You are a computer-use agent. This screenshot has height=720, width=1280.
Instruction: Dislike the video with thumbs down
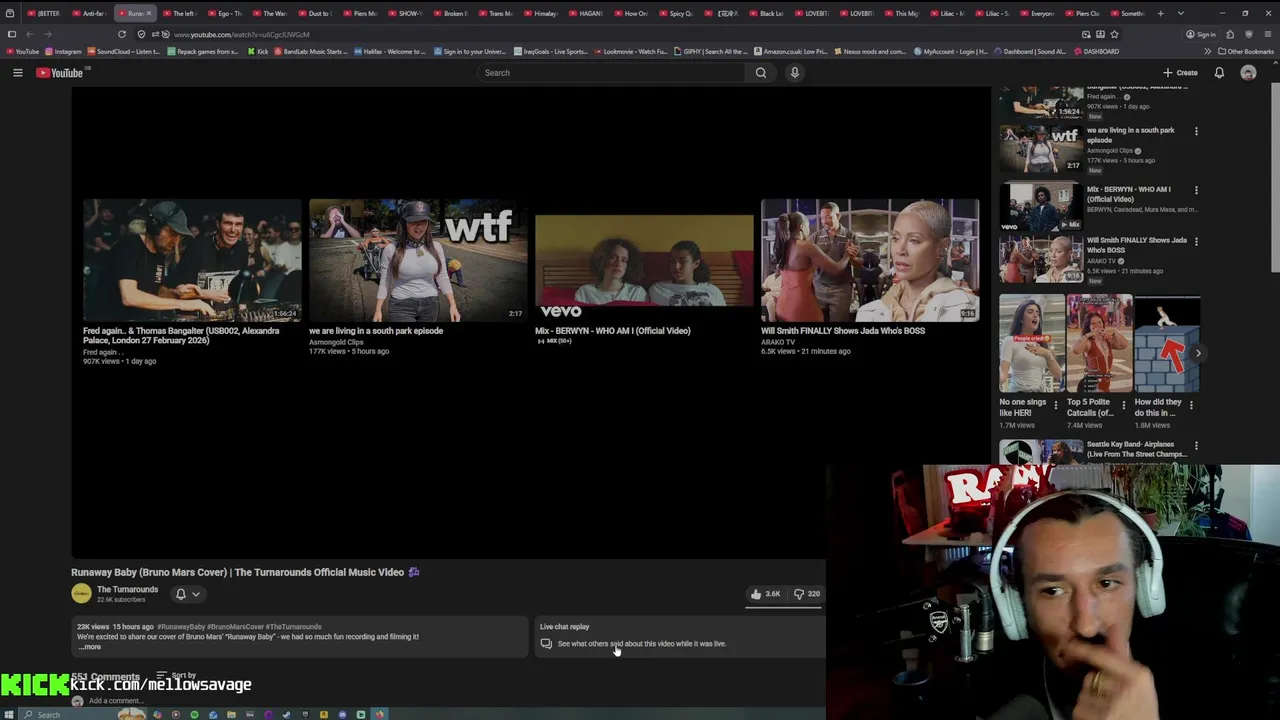pos(807,594)
